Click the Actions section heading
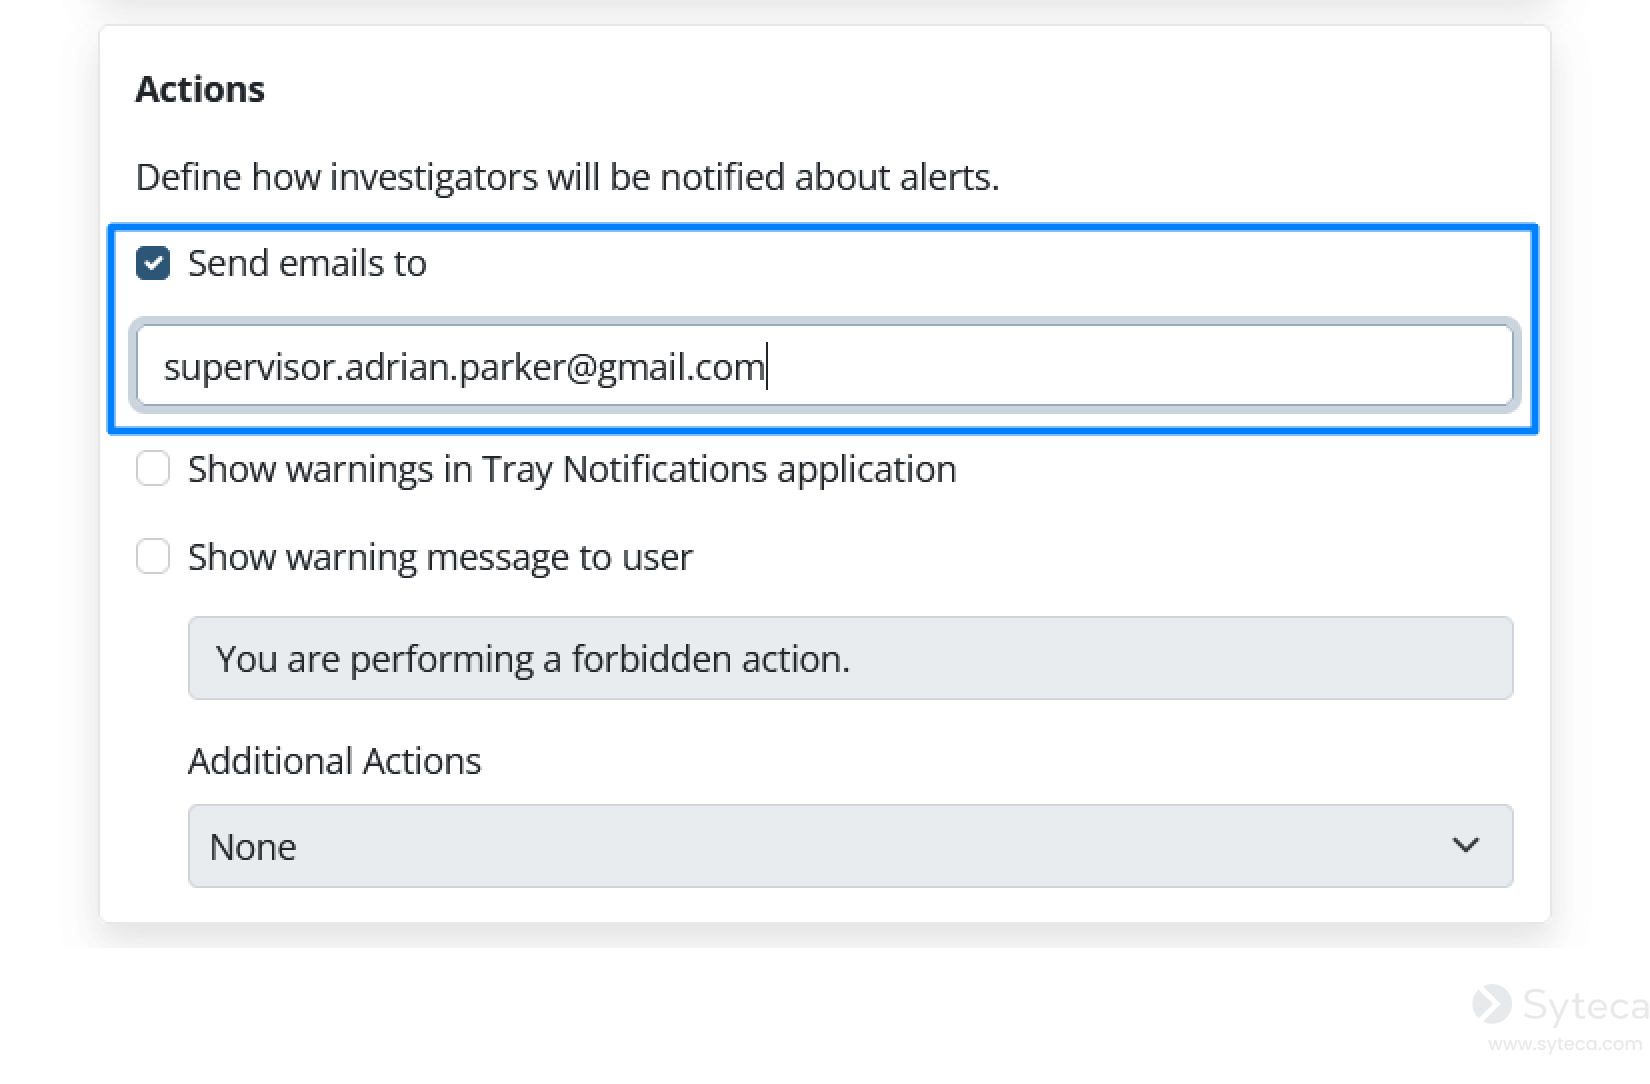The height and width of the screenshot is (1084, 1650). pos(200,89)
